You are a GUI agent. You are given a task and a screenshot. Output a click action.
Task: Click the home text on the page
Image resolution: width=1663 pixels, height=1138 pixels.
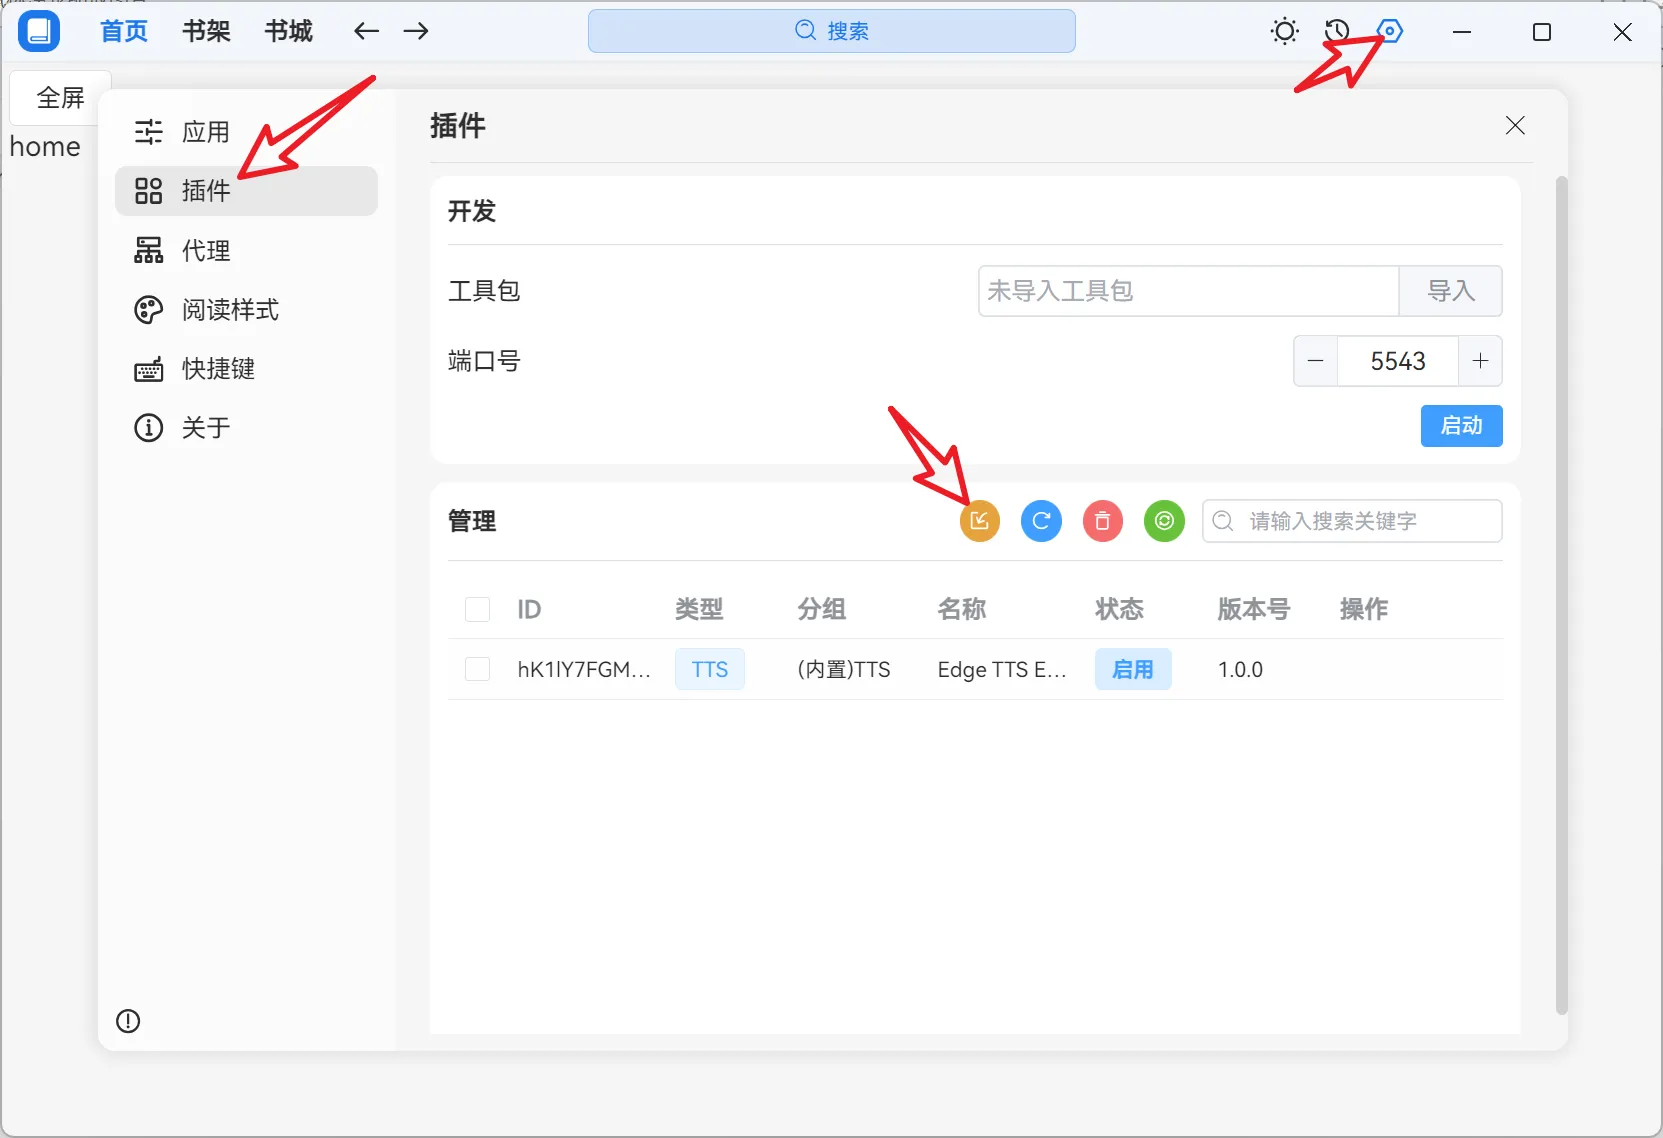45,146
